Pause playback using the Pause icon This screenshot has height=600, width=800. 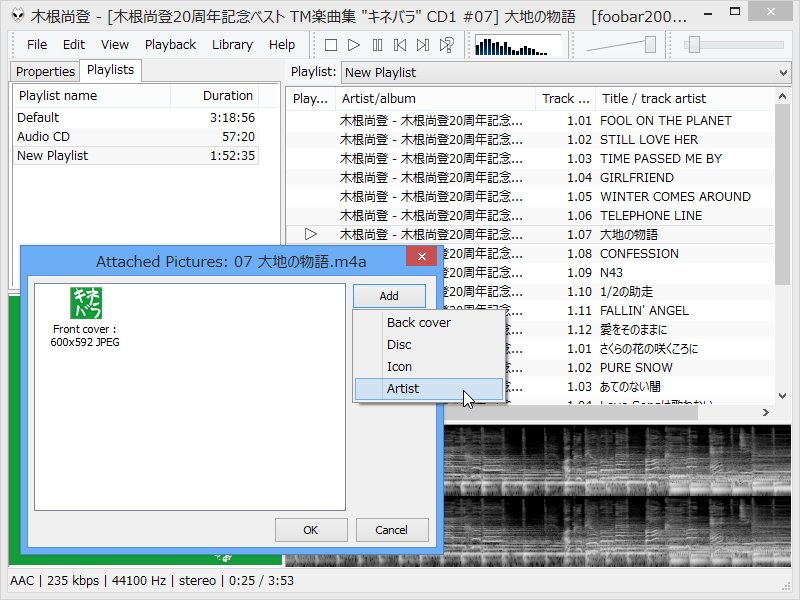coord(376,44)
